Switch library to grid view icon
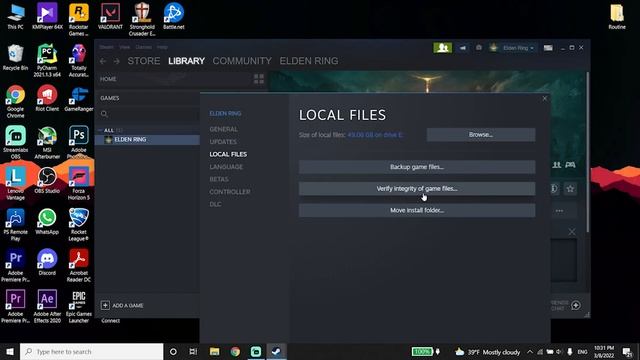Screen dimensions: 640x360 (259, 79)
